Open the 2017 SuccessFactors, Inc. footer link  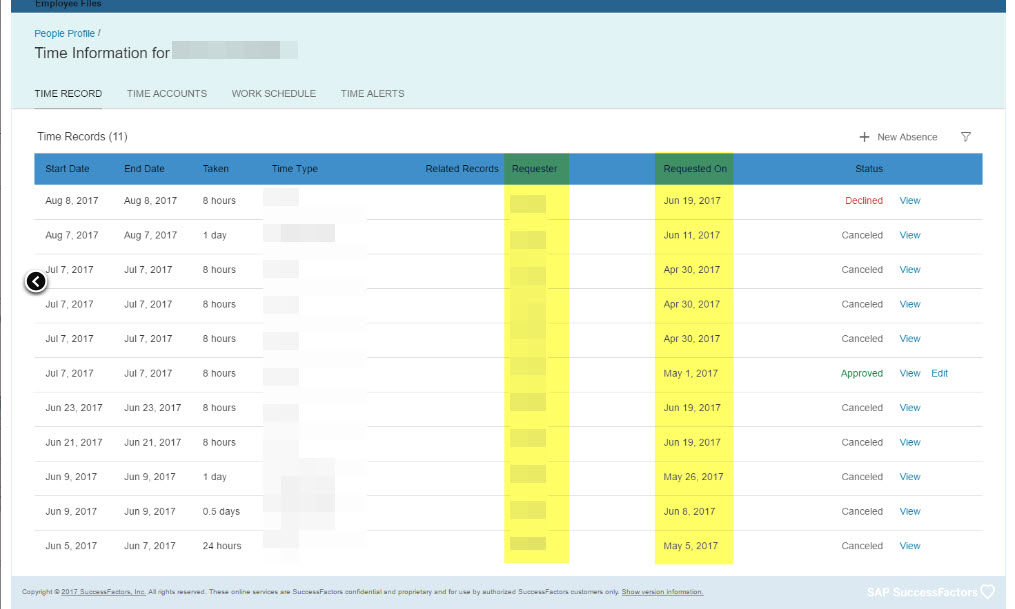(x=104, y=592)
